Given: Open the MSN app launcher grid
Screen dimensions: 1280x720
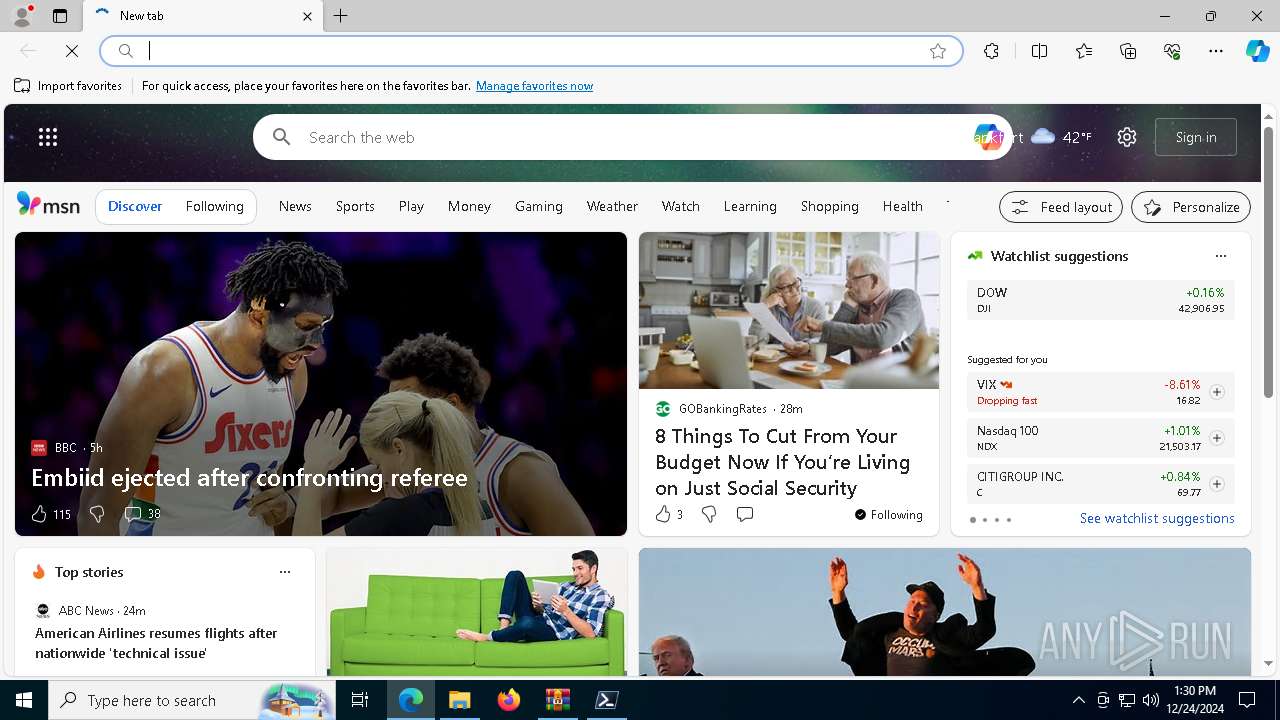Looking at the screenshot, I should click(x=48, y=137).
